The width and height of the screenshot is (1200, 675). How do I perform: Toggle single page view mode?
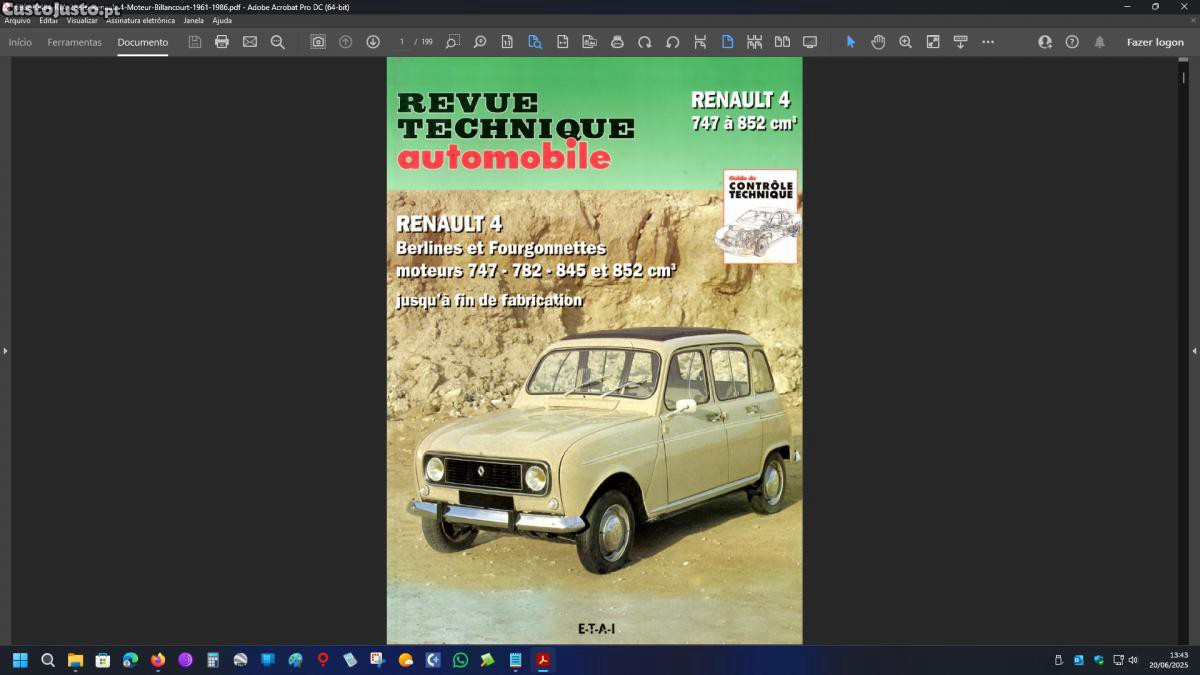pos(727,42)
